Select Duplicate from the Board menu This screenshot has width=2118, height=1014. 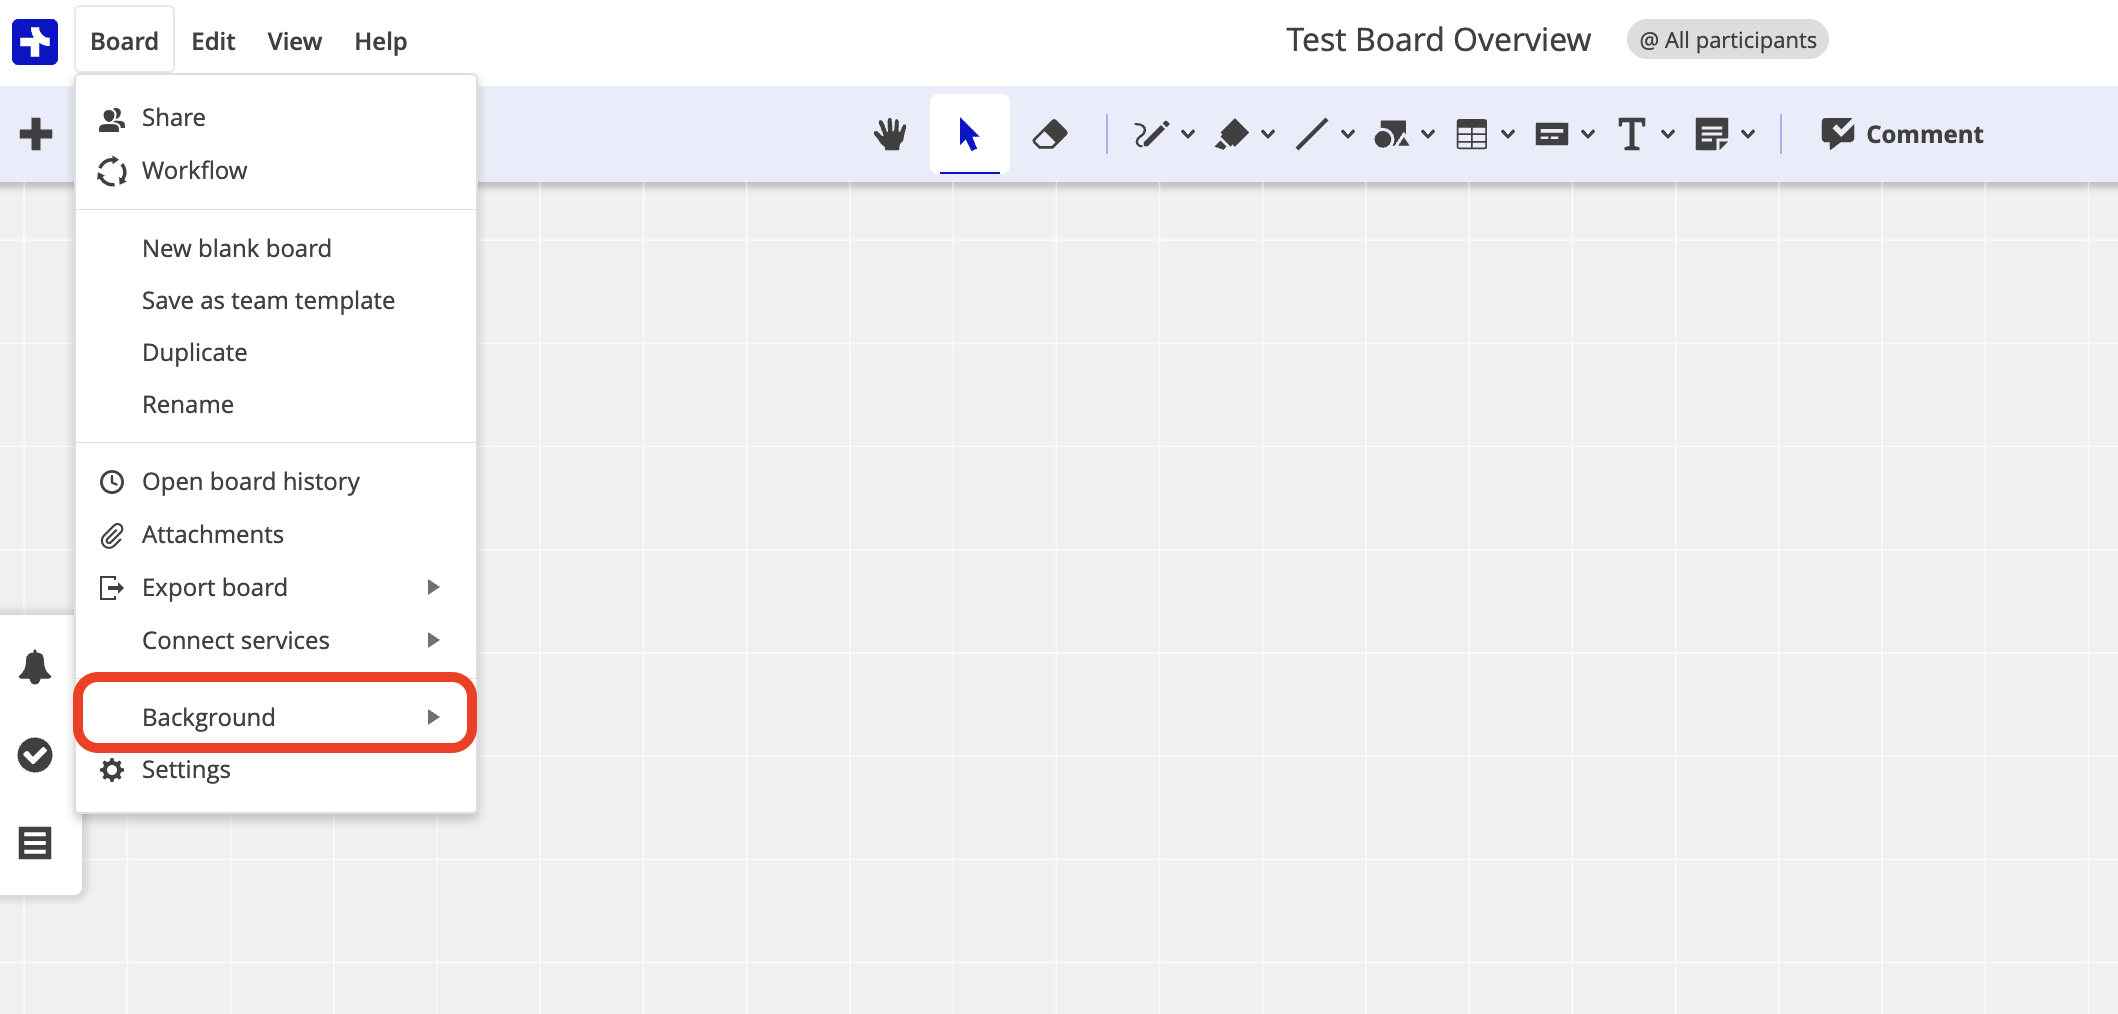195,352
